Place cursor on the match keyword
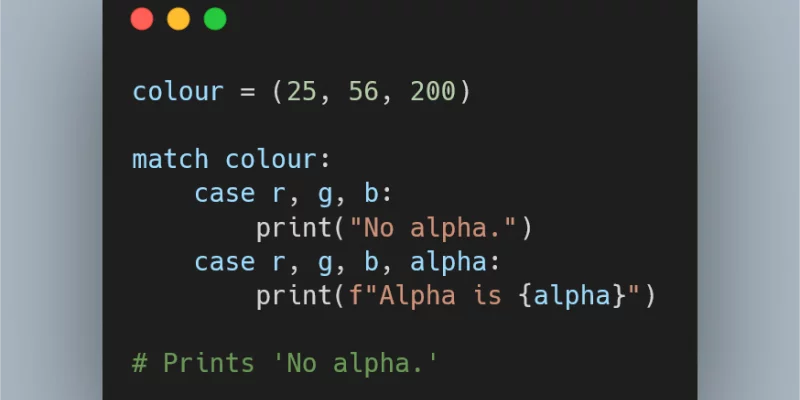This screenshot has height=400, width=800. [x=170, y=159]
